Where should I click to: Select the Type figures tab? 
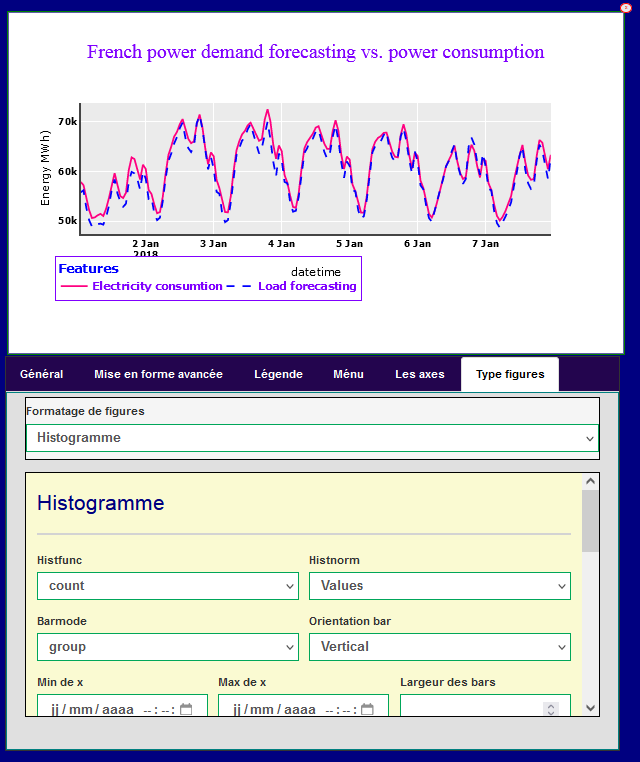pos(510,374)
